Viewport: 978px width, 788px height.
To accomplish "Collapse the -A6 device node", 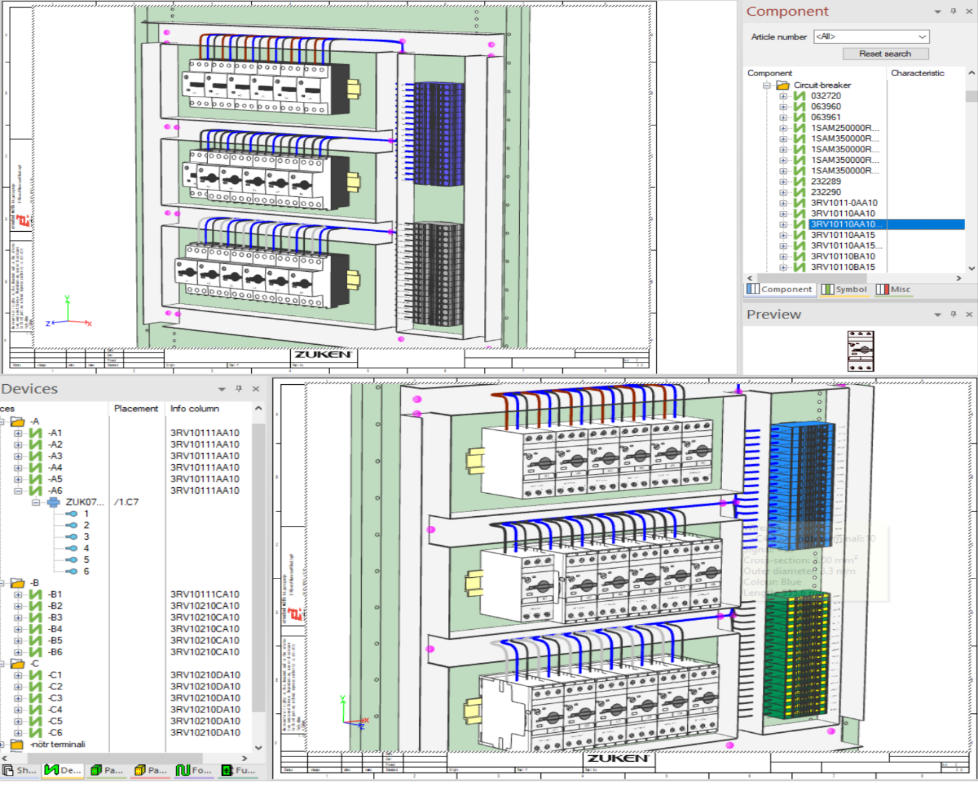I will click(18, 490).
